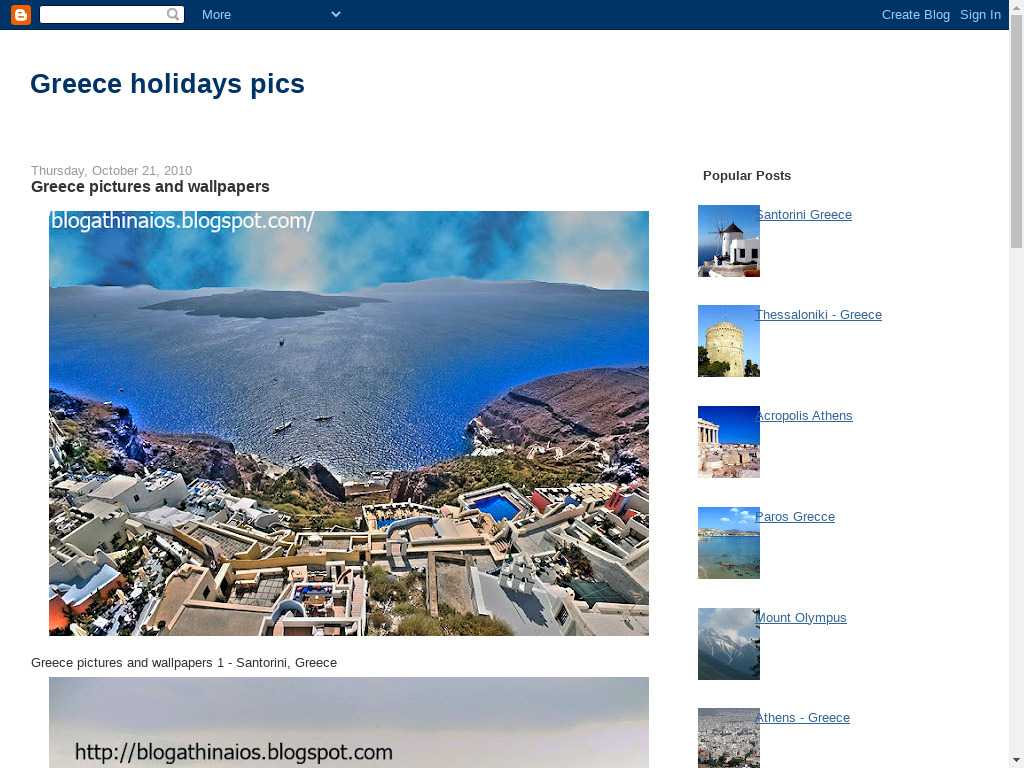
Task: Click the Sign In link
Action: [x=980, y=14]
